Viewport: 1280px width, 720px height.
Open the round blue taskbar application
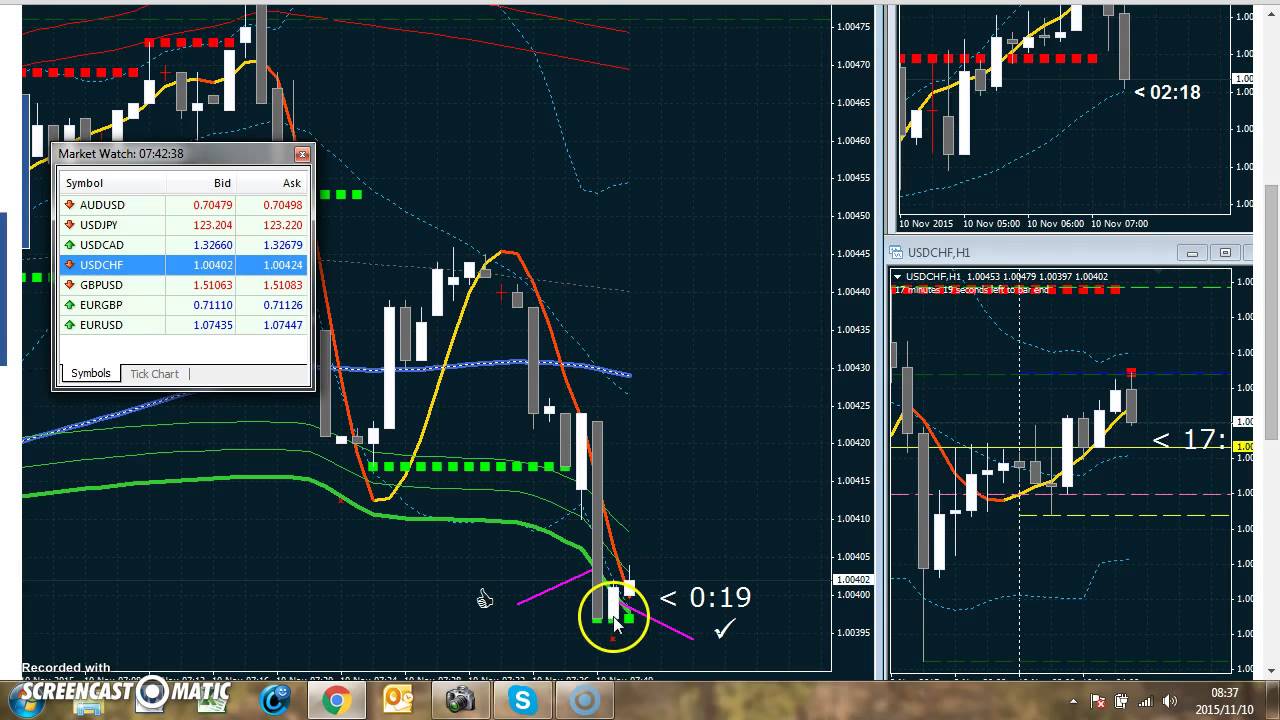coord(585,701)
